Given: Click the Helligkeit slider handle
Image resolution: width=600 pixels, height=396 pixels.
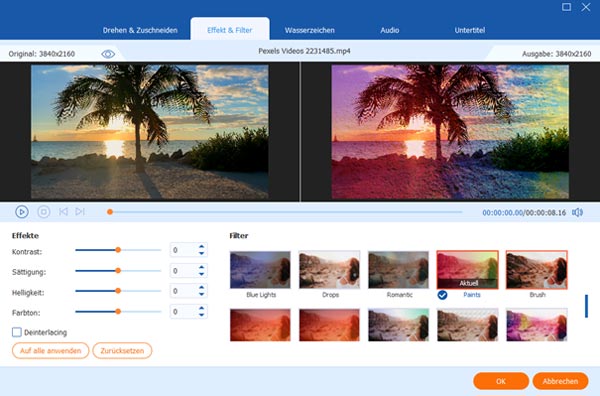Looking at the screenshot, I should (x=118, y=291).
